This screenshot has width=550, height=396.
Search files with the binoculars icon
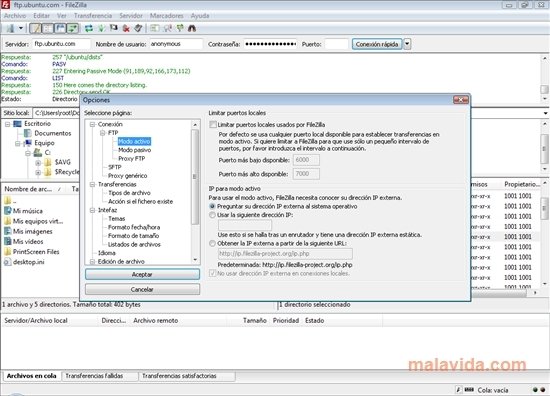coord(192,28)
